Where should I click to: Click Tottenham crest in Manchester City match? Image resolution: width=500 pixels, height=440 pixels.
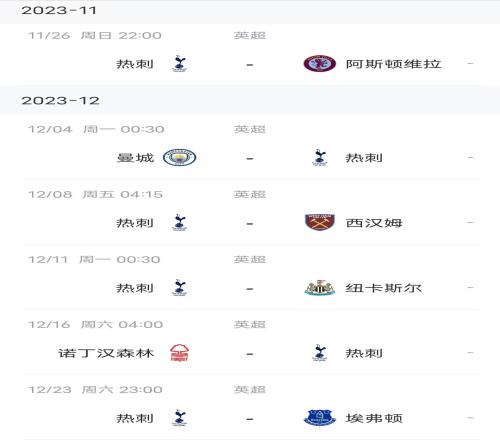click(x=320, y=158)
